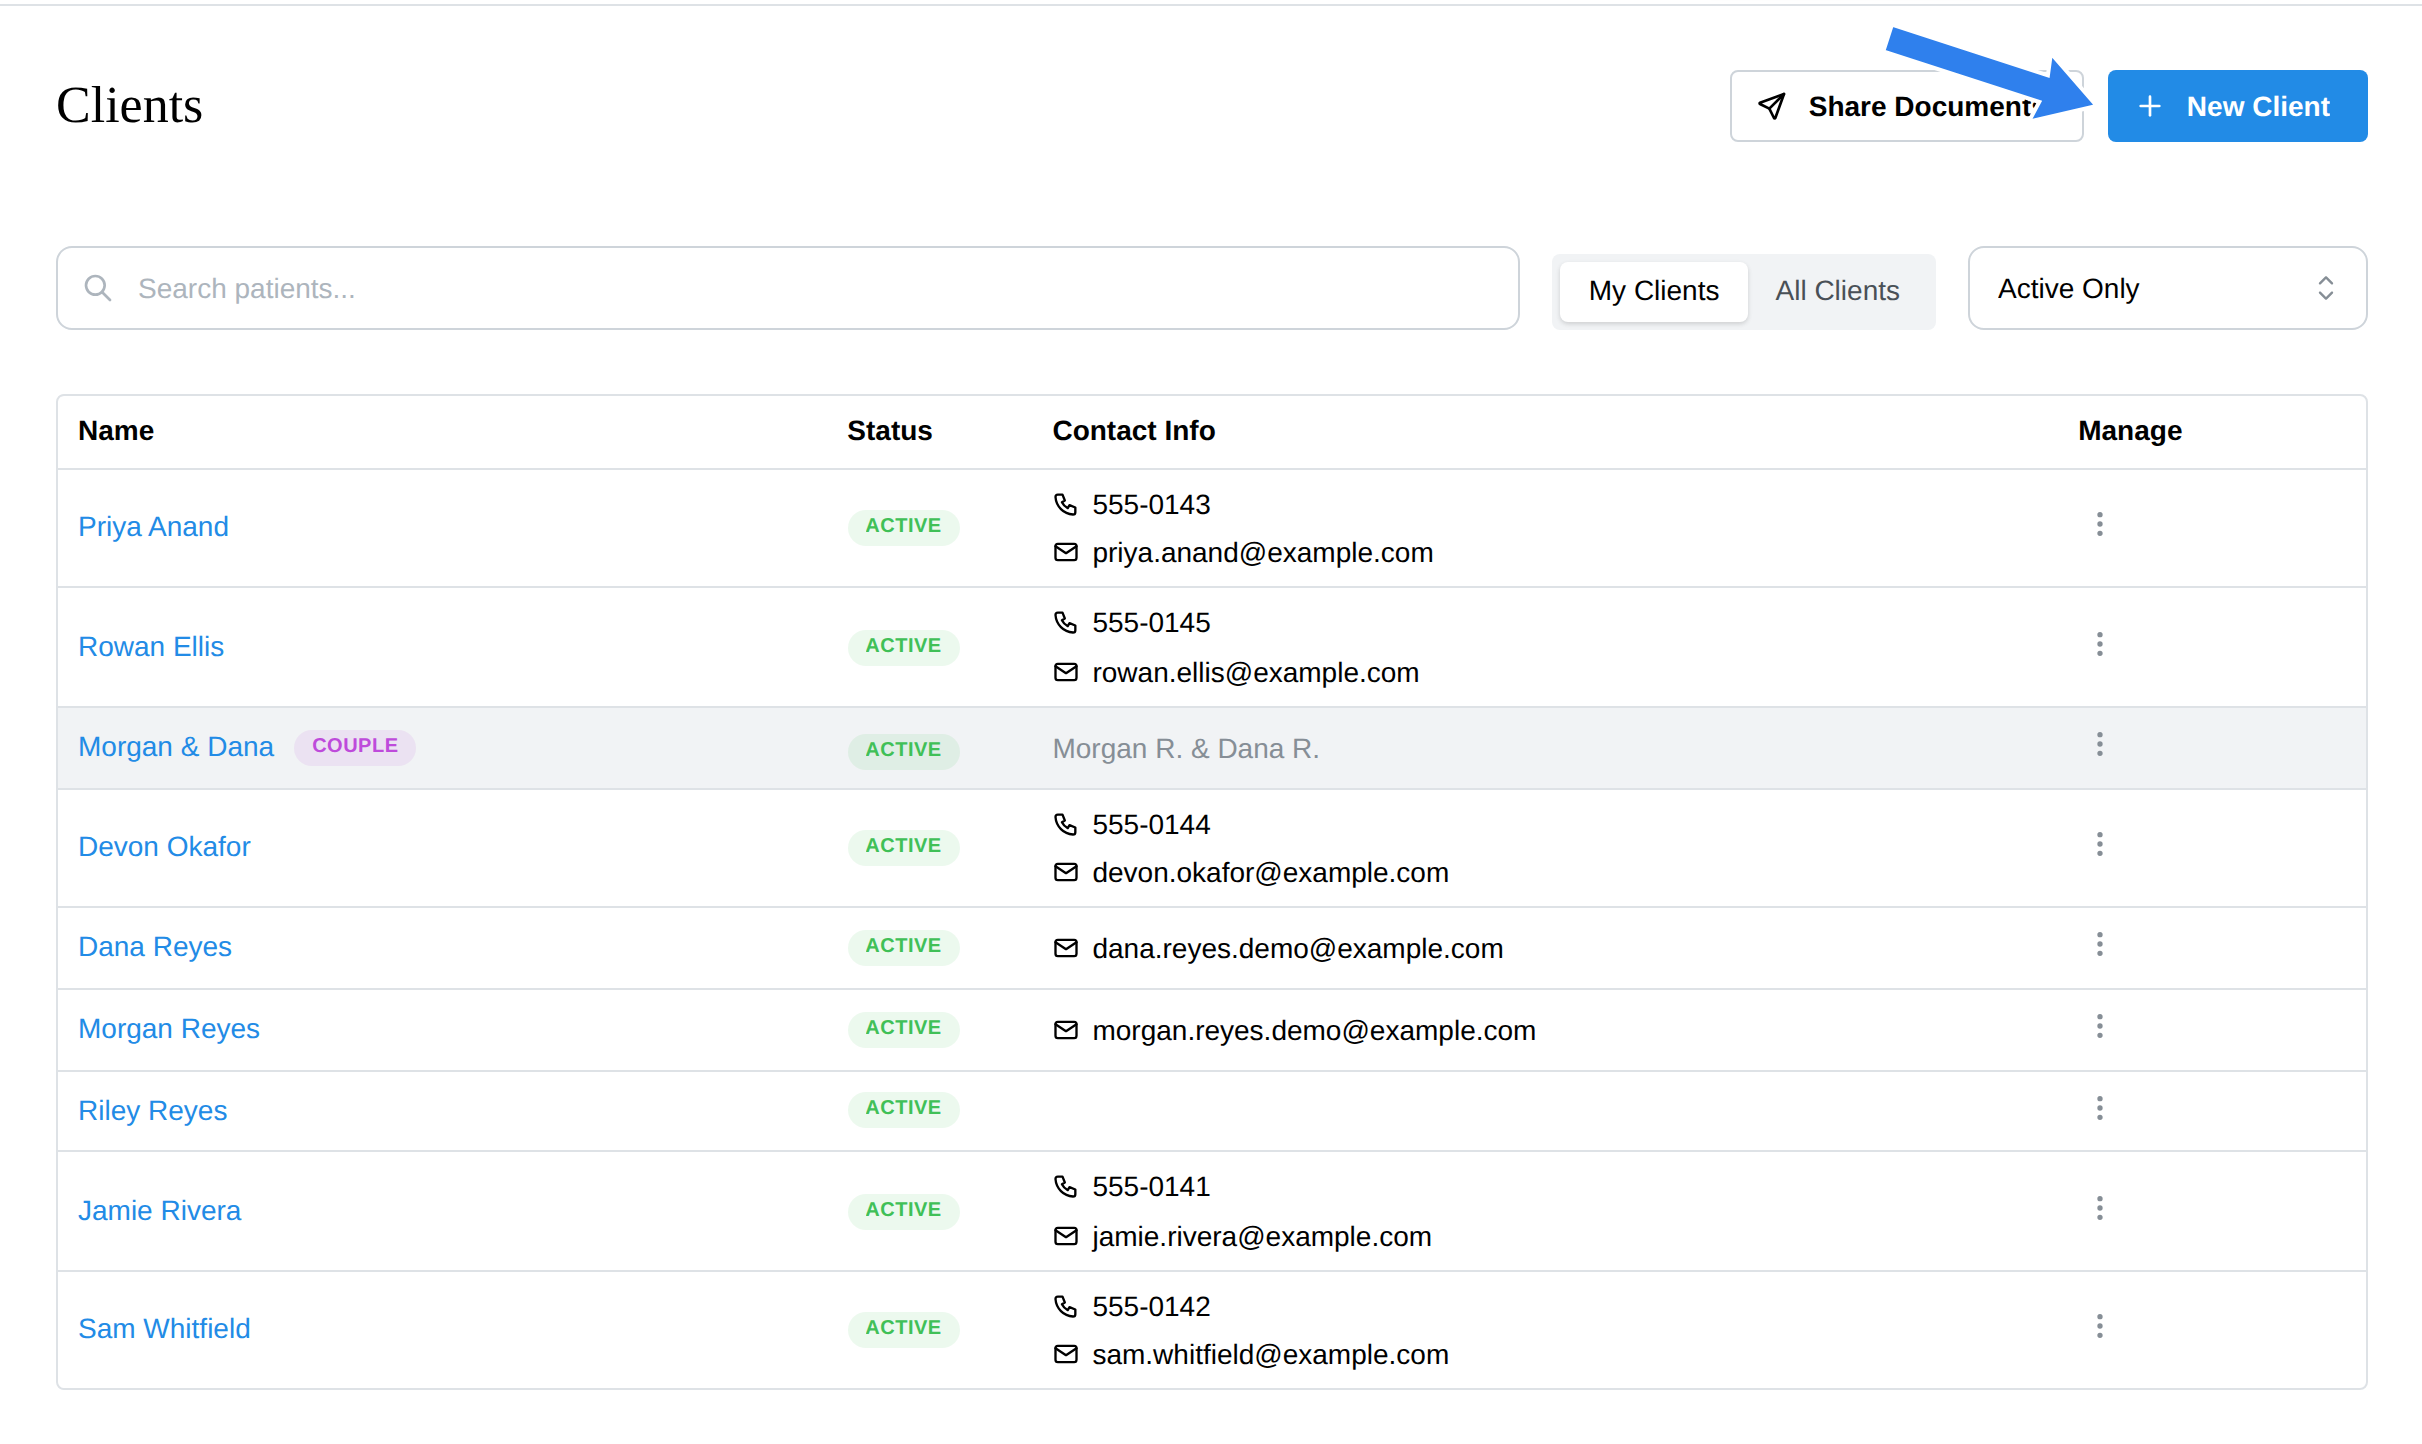The image size is (2422, 1444).
Task: Open manage menu for Riley Reyes
Action: pyautogui.click(x=2099, y=1108)
